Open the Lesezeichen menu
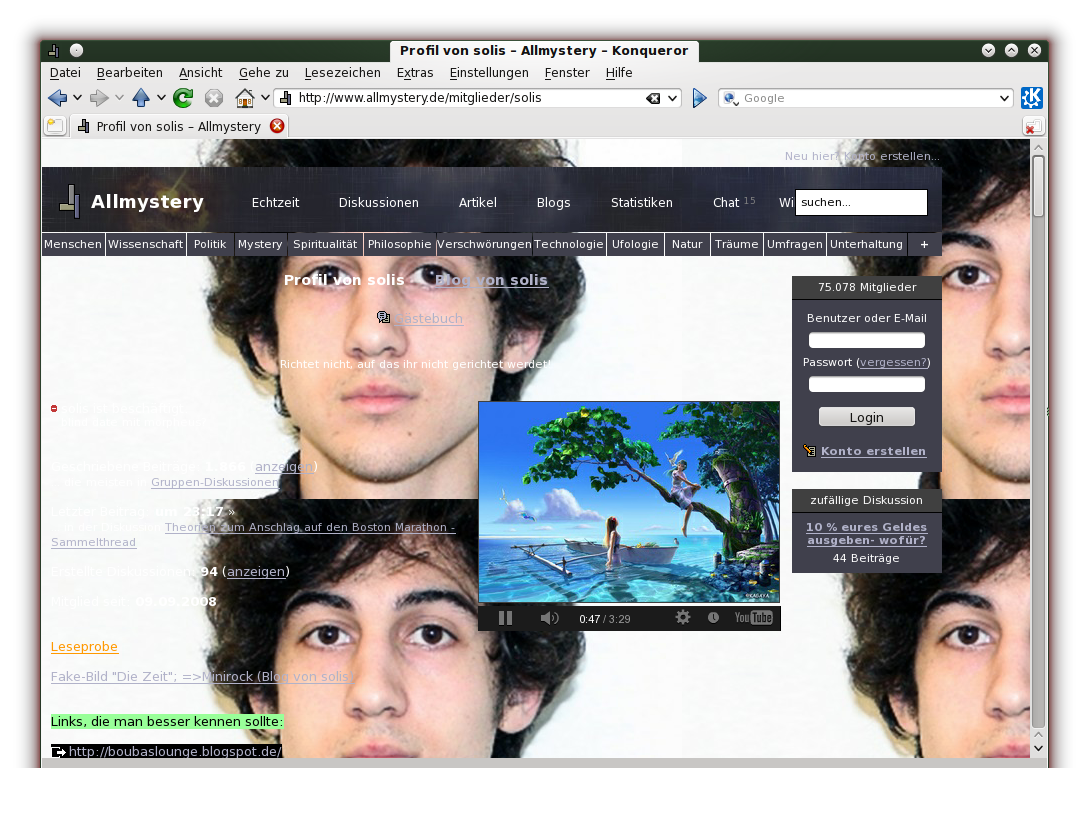Screen dimensions: 1089x823 (342, 72)
